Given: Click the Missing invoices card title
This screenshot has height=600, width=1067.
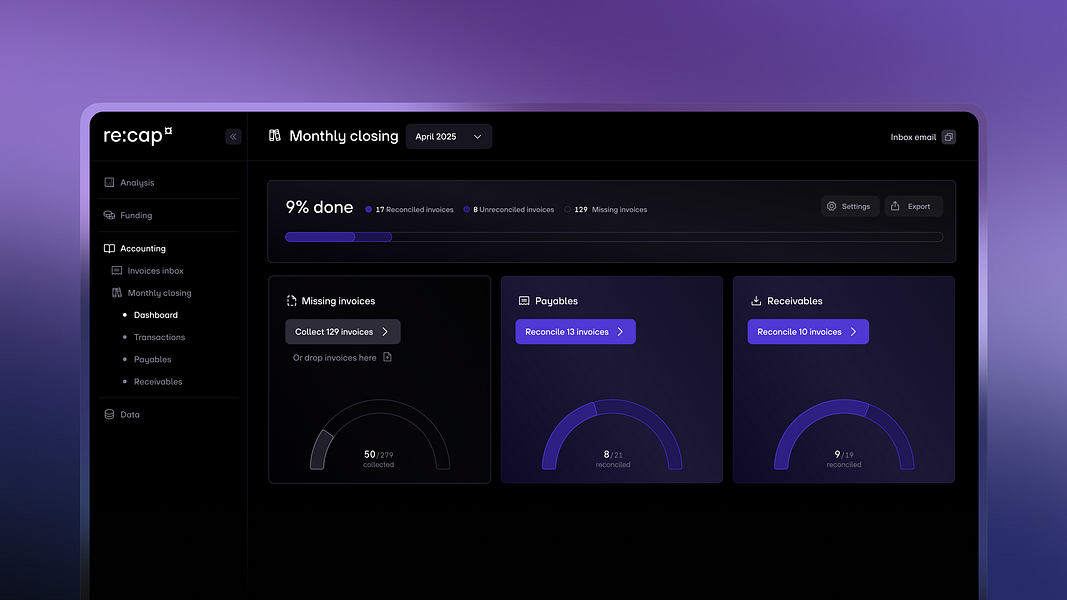Looking at the screenshot, I should [x=338, y=301].
